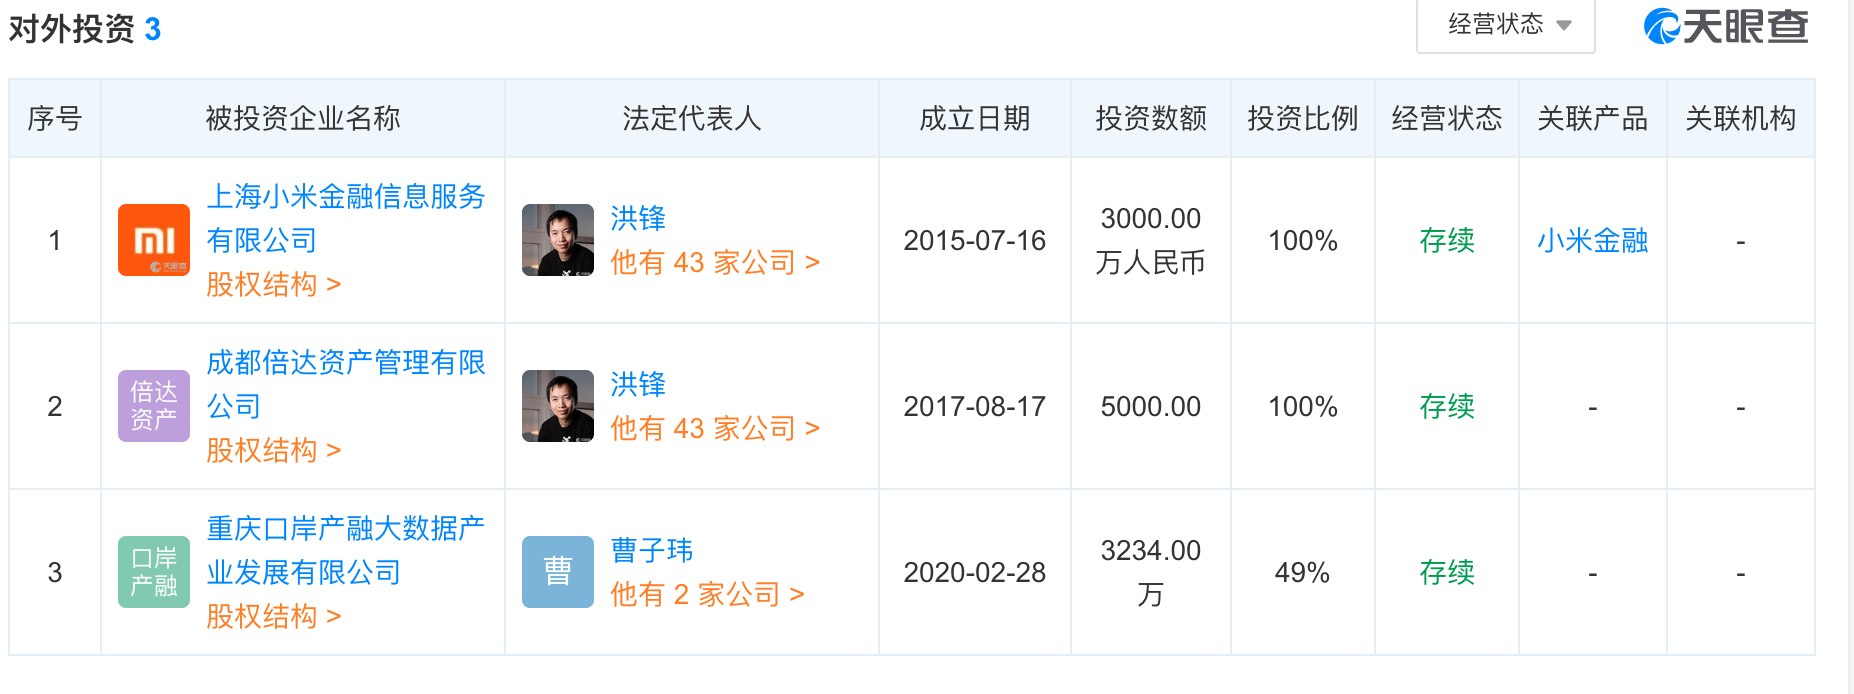Click the 天眼查 logo at top right

click(x=1727, y=26)
